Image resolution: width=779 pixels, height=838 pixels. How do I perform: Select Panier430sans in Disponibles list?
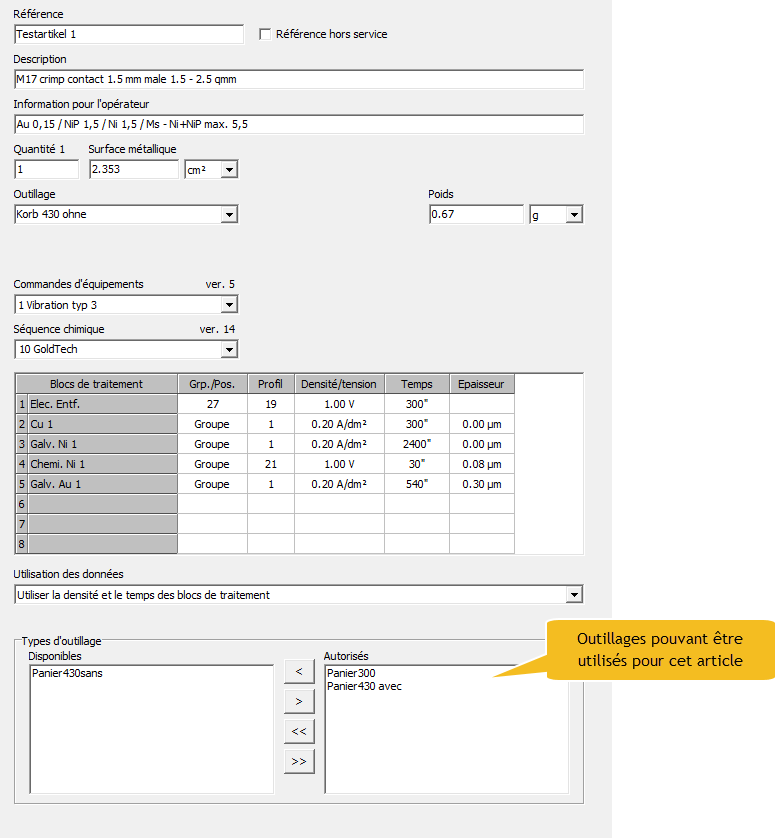[67, 673]
